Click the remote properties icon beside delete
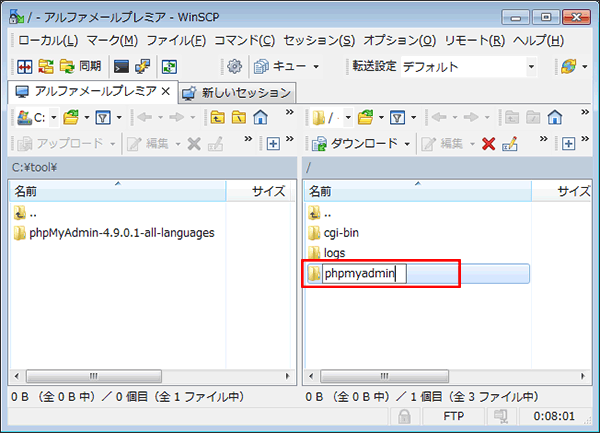600x433 pixels. coord(510,144)
